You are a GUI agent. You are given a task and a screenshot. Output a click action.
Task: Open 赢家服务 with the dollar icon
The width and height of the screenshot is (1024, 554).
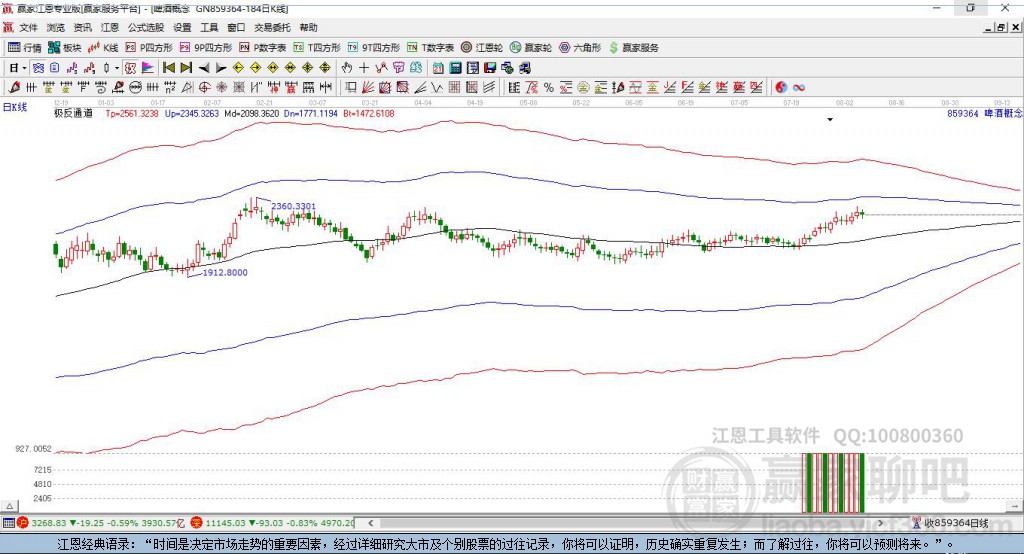click(633, 48)
